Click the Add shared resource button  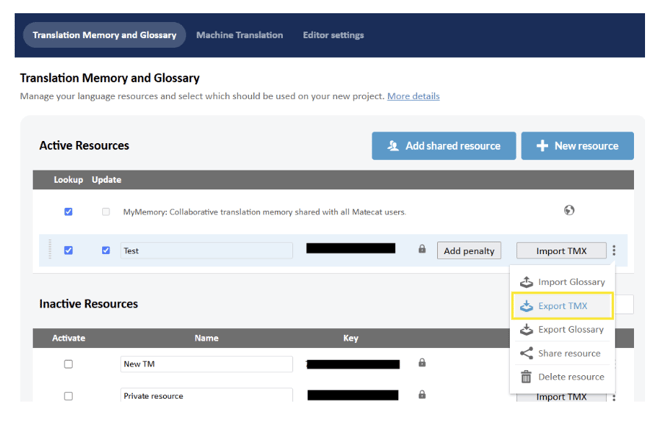[x=444, y=146]
